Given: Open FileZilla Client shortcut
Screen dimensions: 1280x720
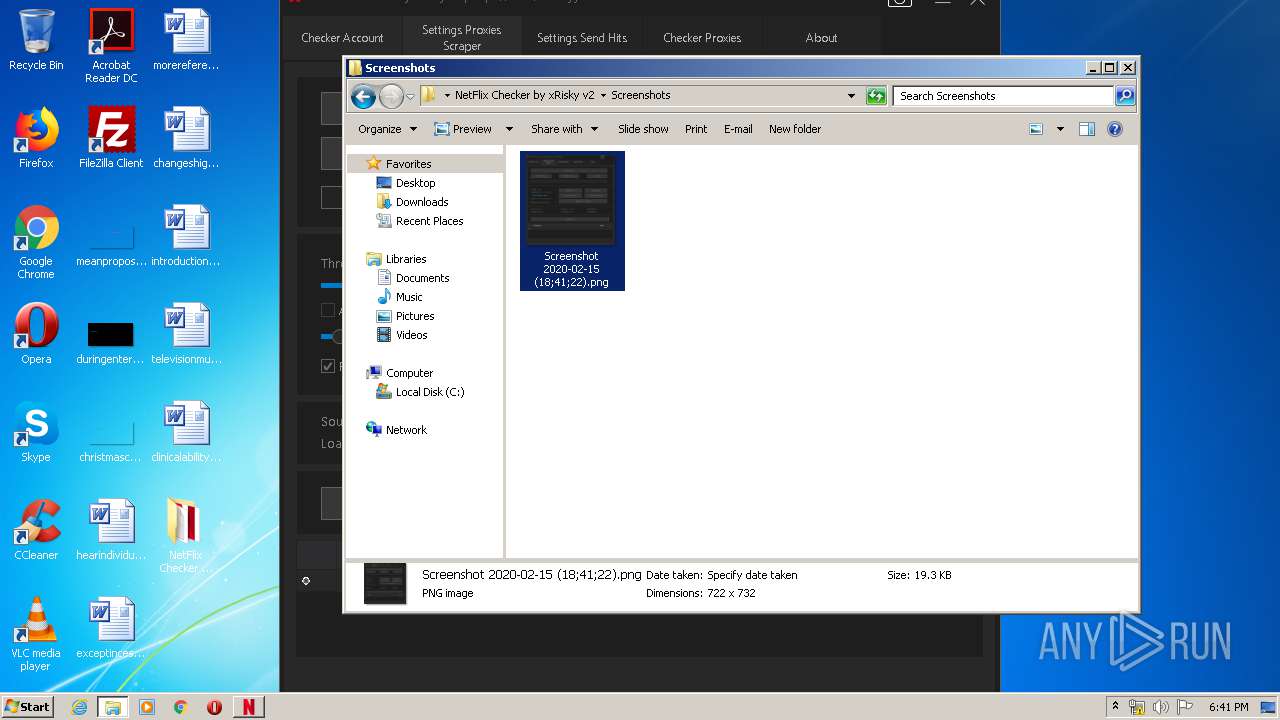Looking at the screenshot, I should [111, 138].
